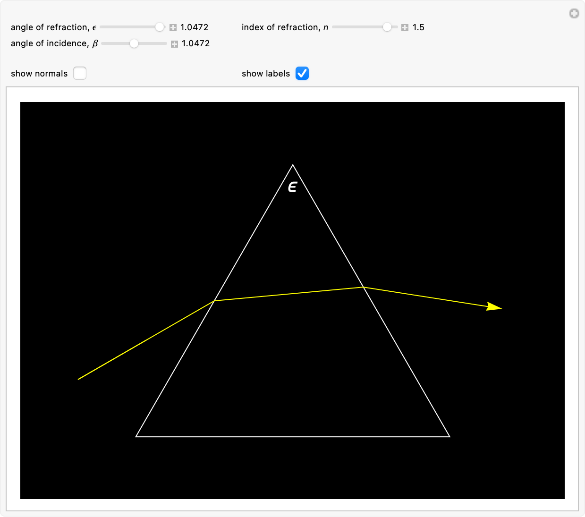Screen dimensions: 585x517
Task: Enable the show normals checkbox
Action: (x=80, y=73)
